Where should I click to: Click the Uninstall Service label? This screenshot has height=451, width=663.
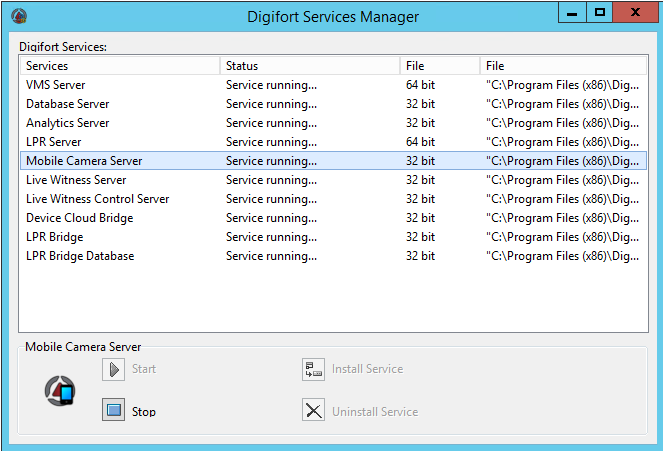click(x=375, y=412)
